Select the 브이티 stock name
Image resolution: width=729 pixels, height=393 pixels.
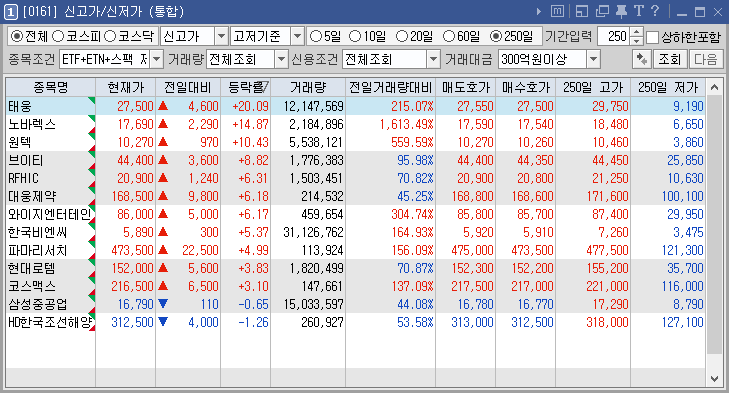tap(26, 160)
